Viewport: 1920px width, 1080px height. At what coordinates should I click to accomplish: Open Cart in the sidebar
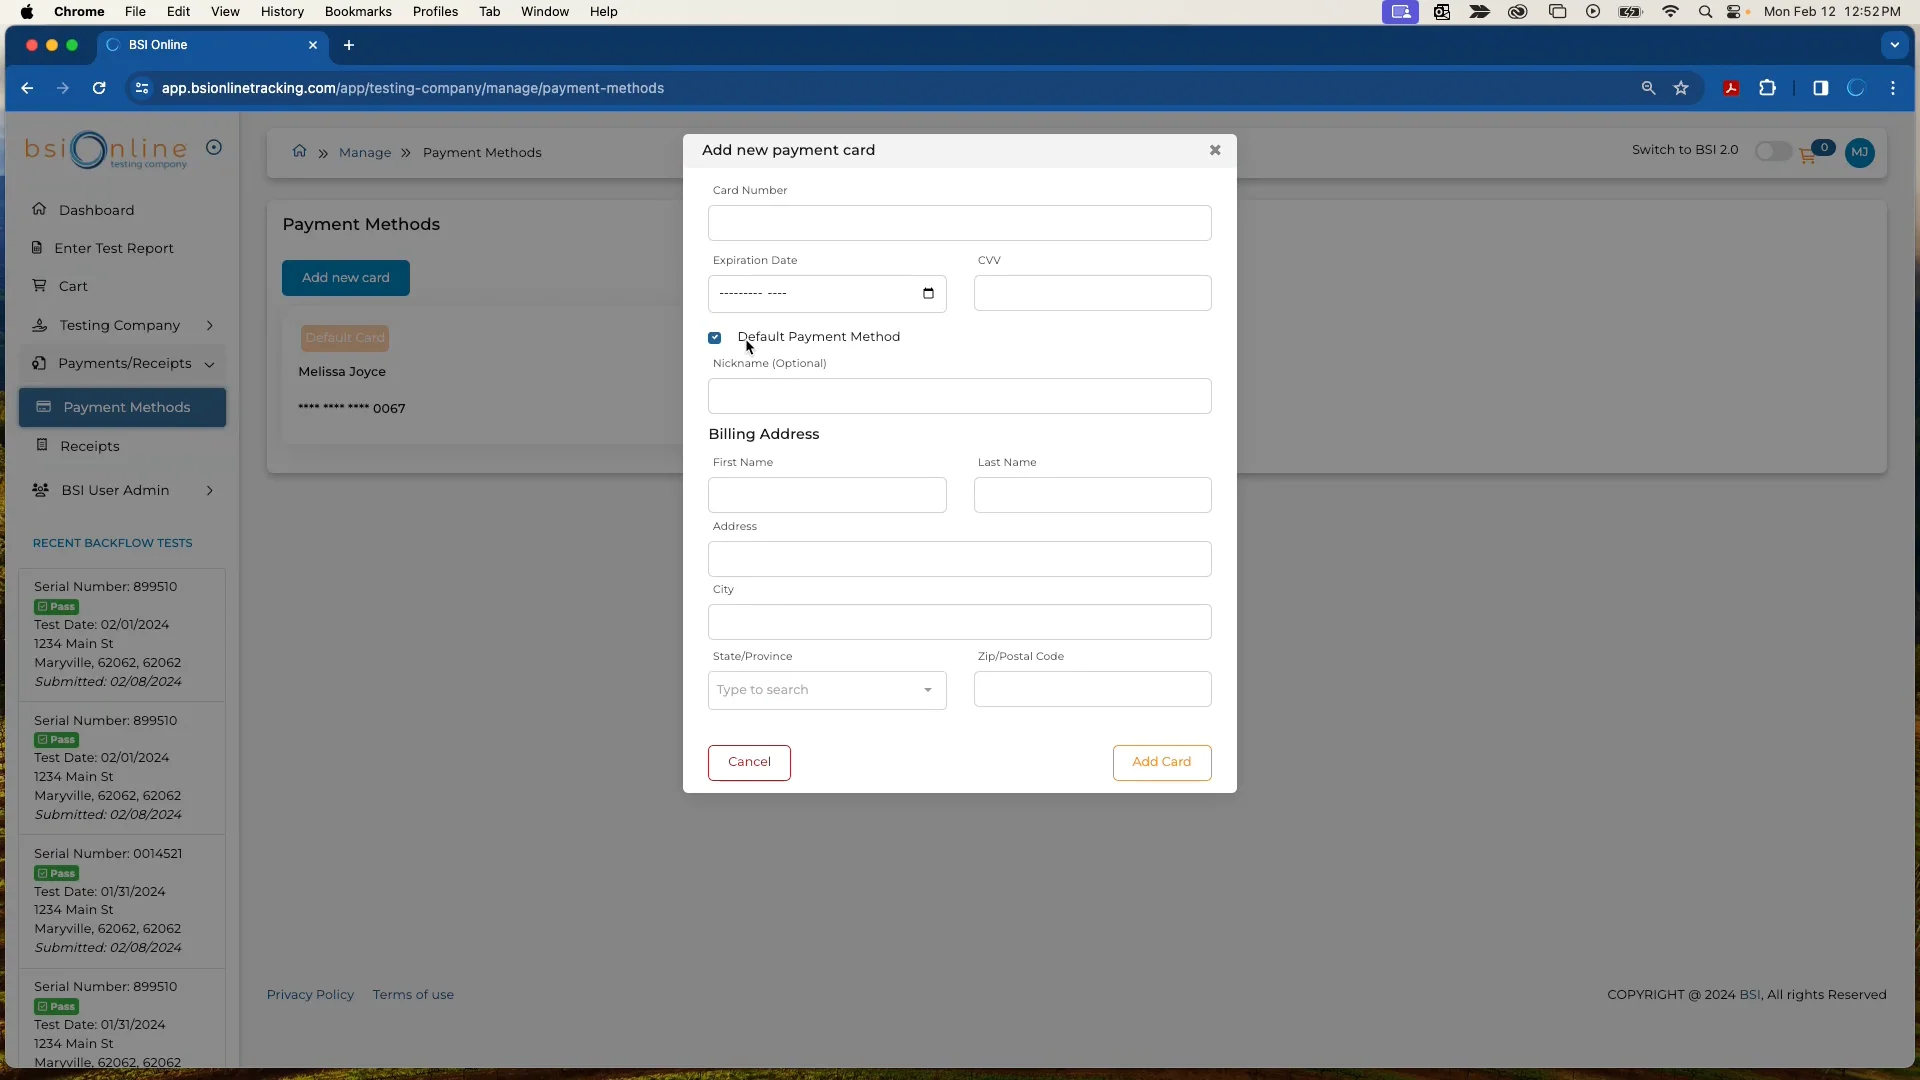pyautogui.click(x=71, y=286)
